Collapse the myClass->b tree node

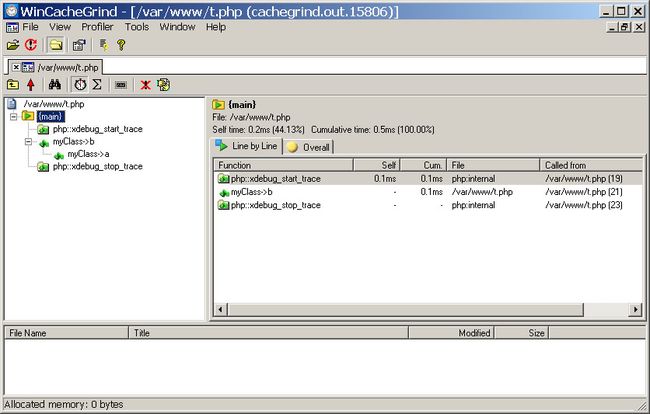click(x=28, y=142)
